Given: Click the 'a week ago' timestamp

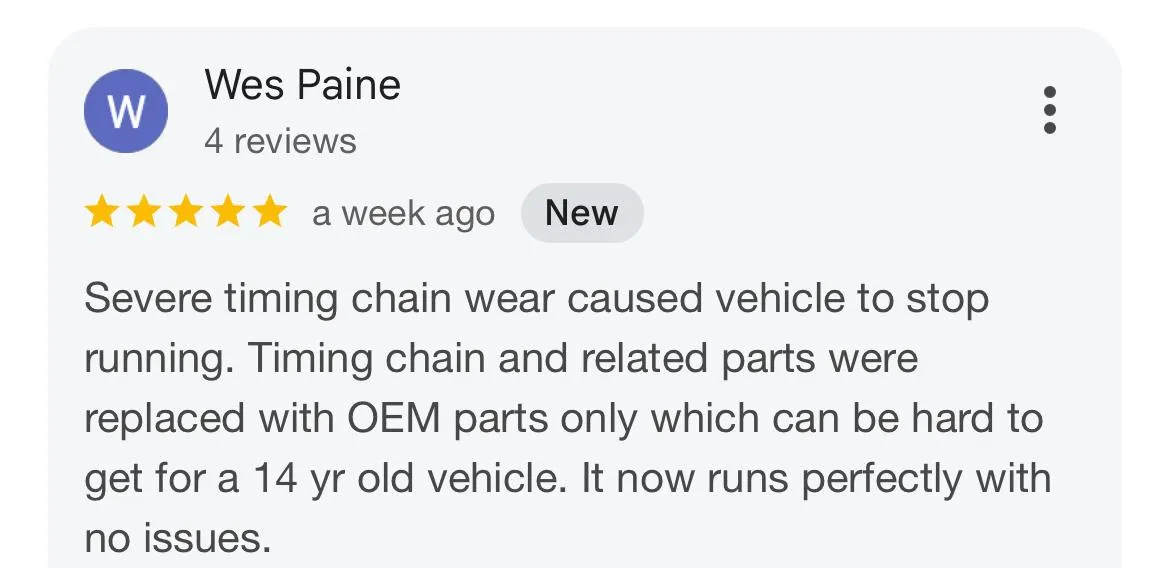Looking at the screenshot, I should pyautogui.click(x=404, y=214).
